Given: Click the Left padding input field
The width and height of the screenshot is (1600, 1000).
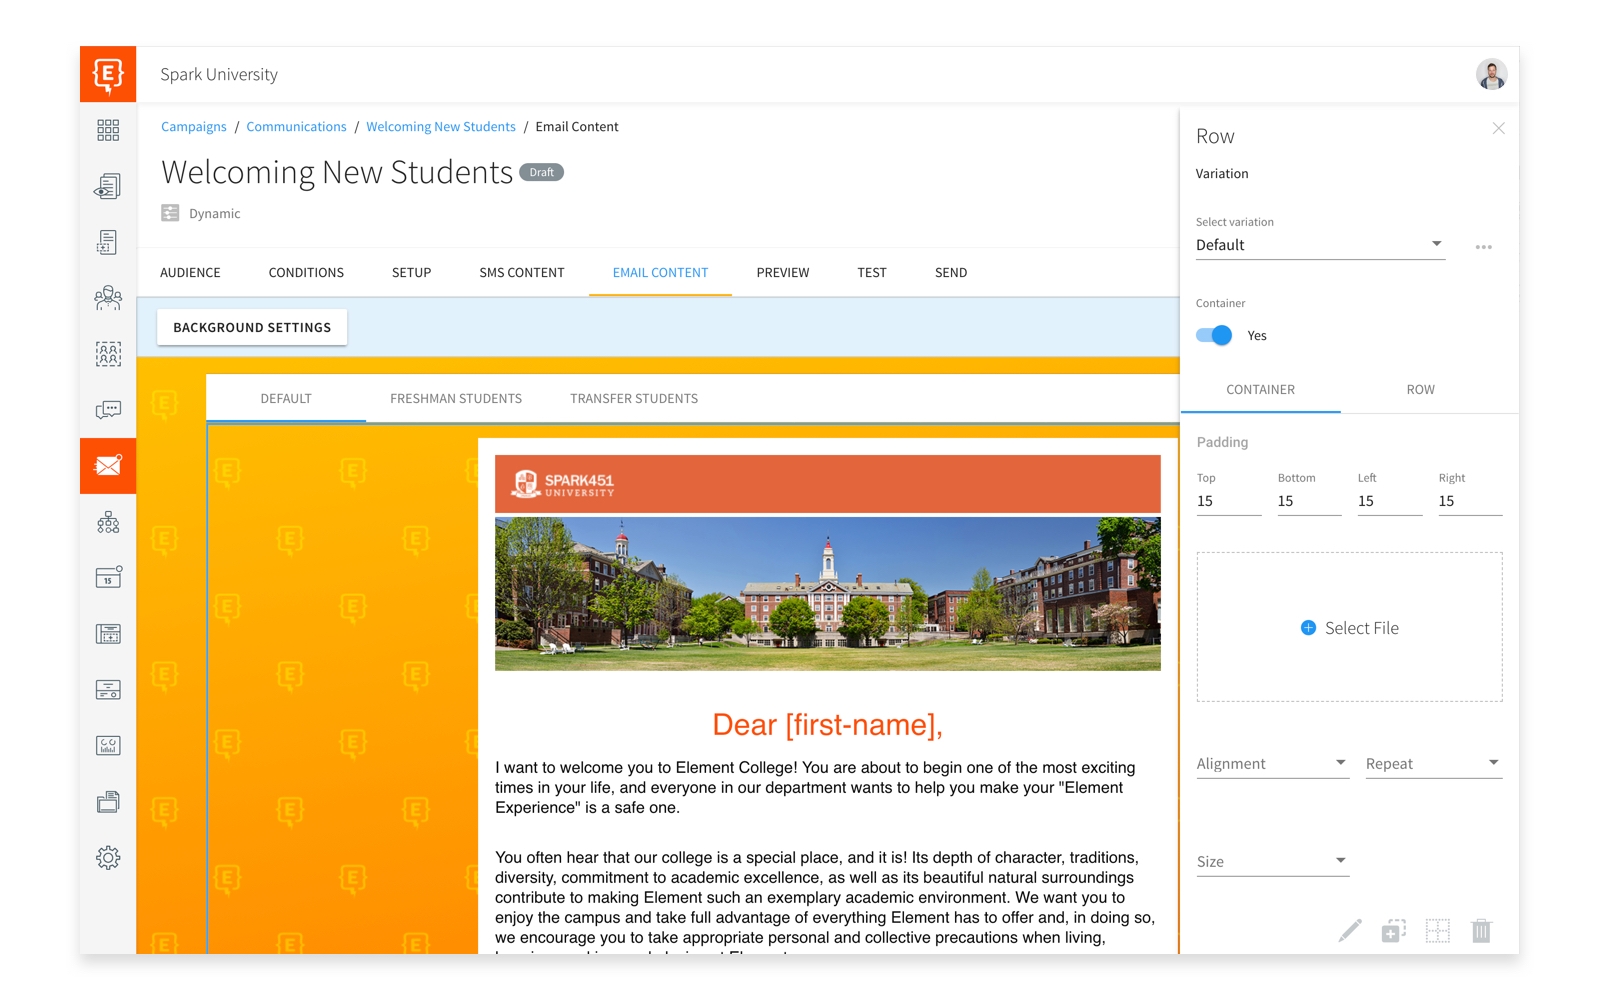Looking at the screenshot, I should pyautogui.click(x=1390, y=502).
